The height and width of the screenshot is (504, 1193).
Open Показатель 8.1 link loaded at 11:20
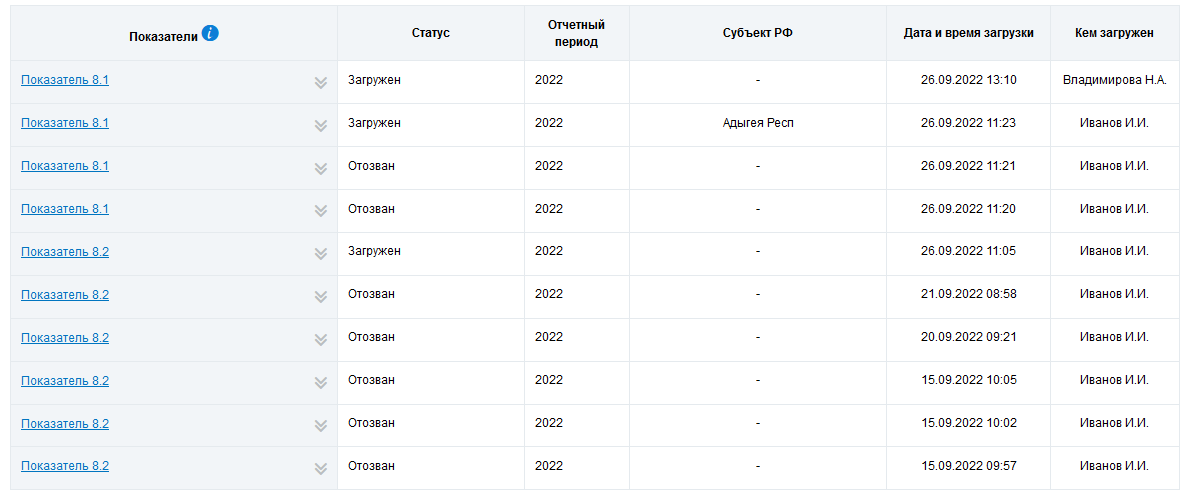point(65,209)
